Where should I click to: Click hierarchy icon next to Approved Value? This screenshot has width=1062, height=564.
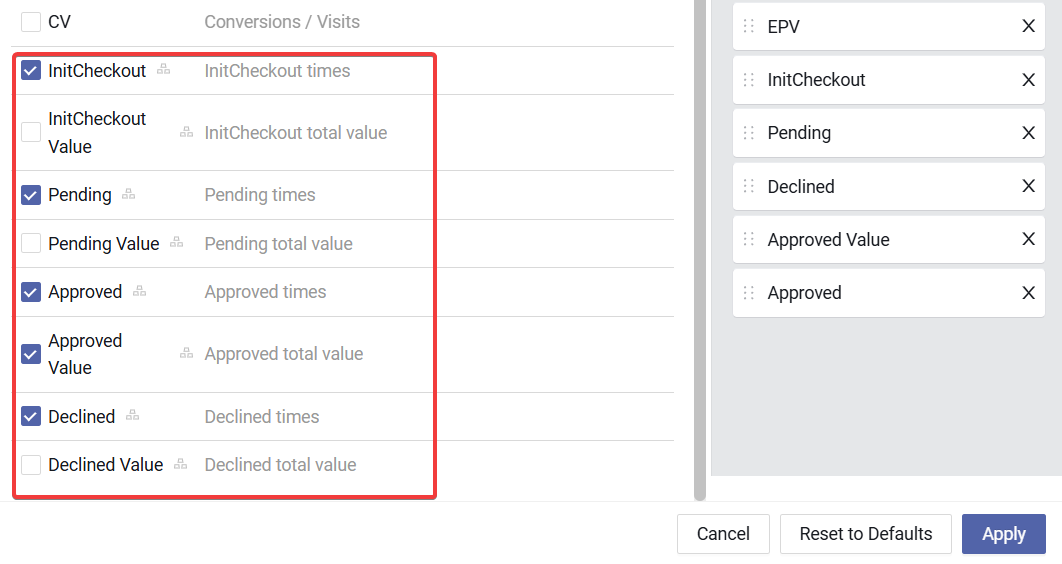(186, 353)
